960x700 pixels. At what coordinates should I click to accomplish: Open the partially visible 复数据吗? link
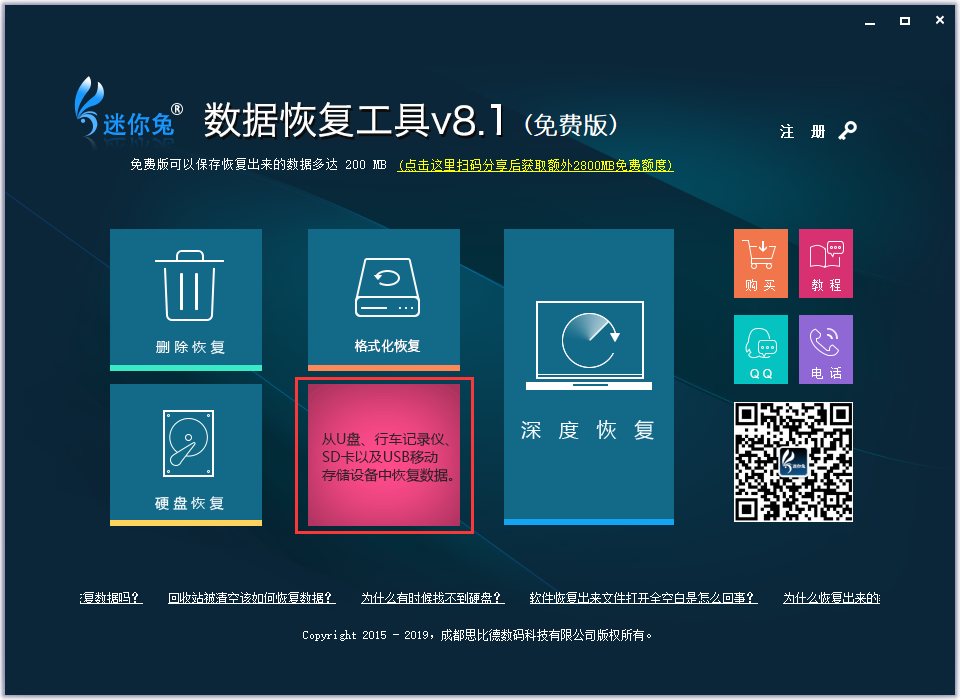111,598
